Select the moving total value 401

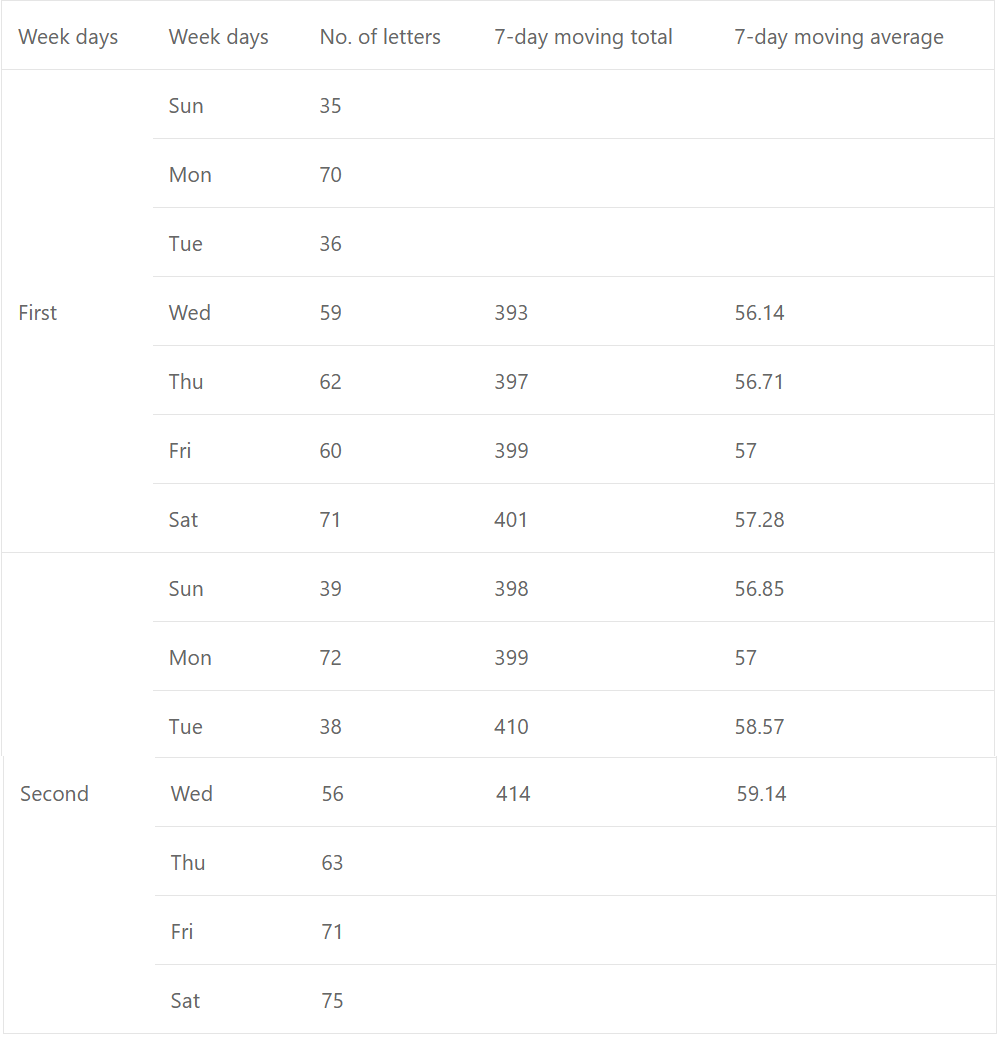click(x=510, y=520)
